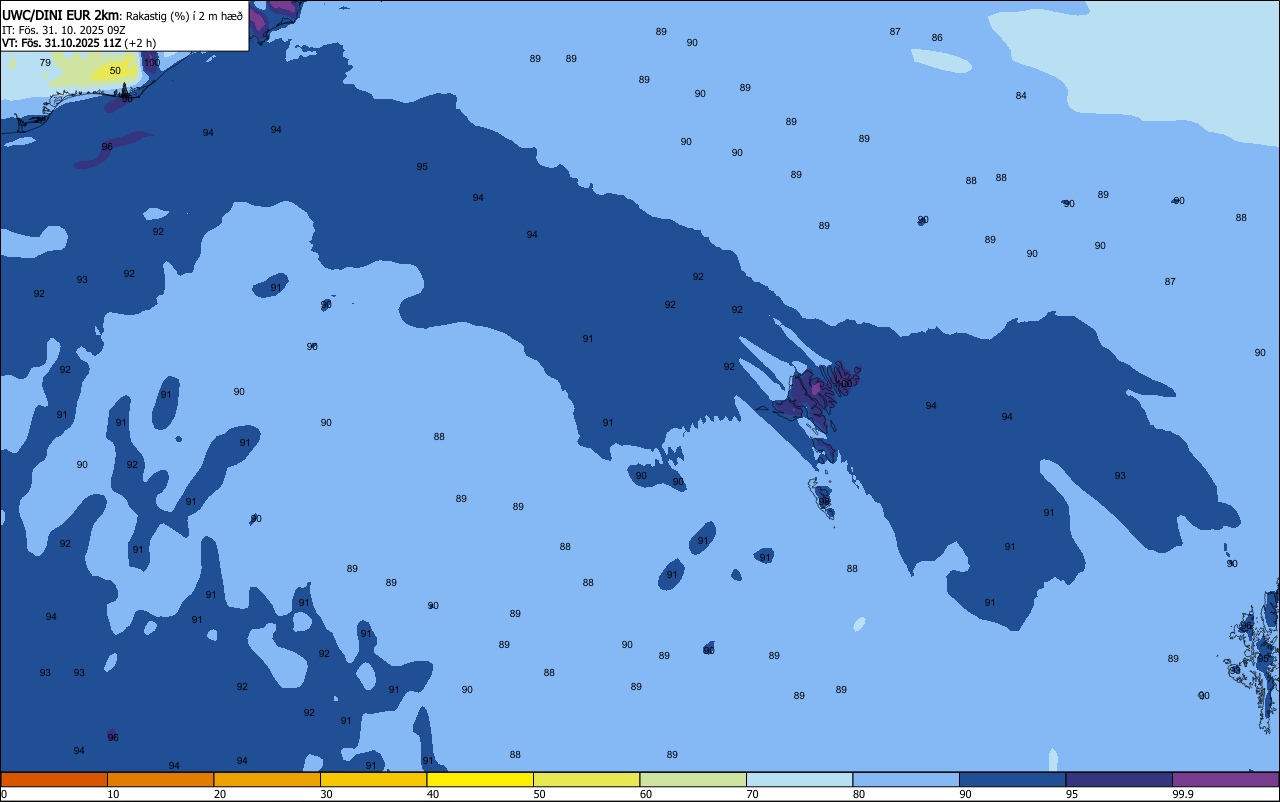Select the yellow 40–50 legend color band
The image size is (1280, 802).
(480, 779)
